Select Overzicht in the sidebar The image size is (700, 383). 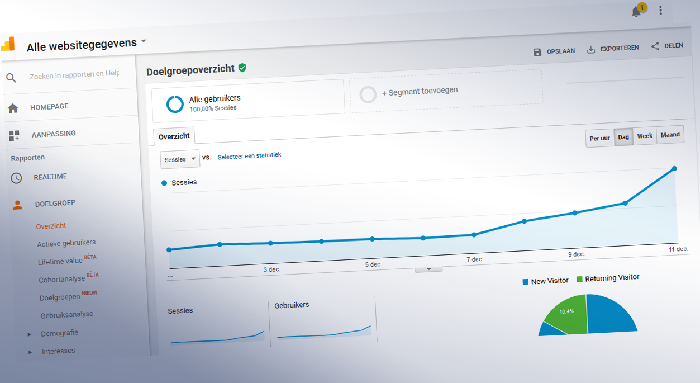coord(51,226)
